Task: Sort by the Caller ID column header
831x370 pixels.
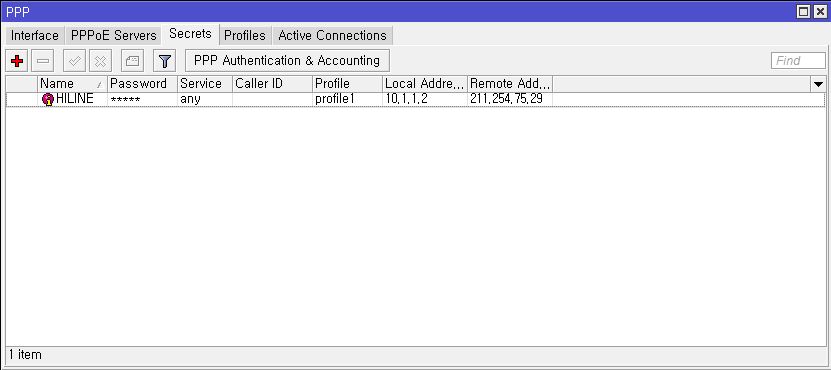Action: tap(272, 84)
